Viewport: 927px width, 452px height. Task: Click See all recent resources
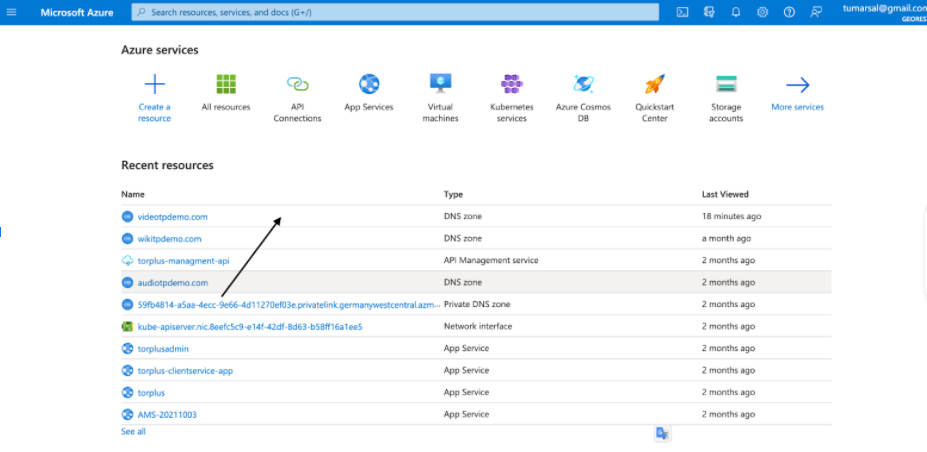133,432
